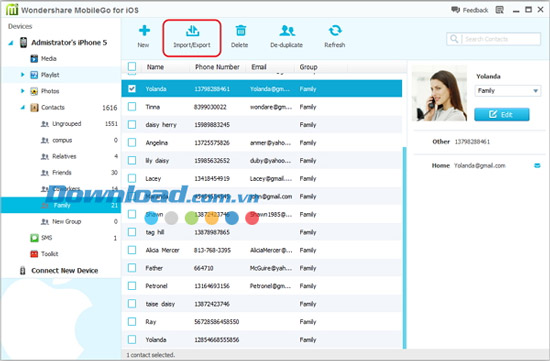Click phone number 8399030022
The height and width of the screenshot is (361, 550).
210,107
